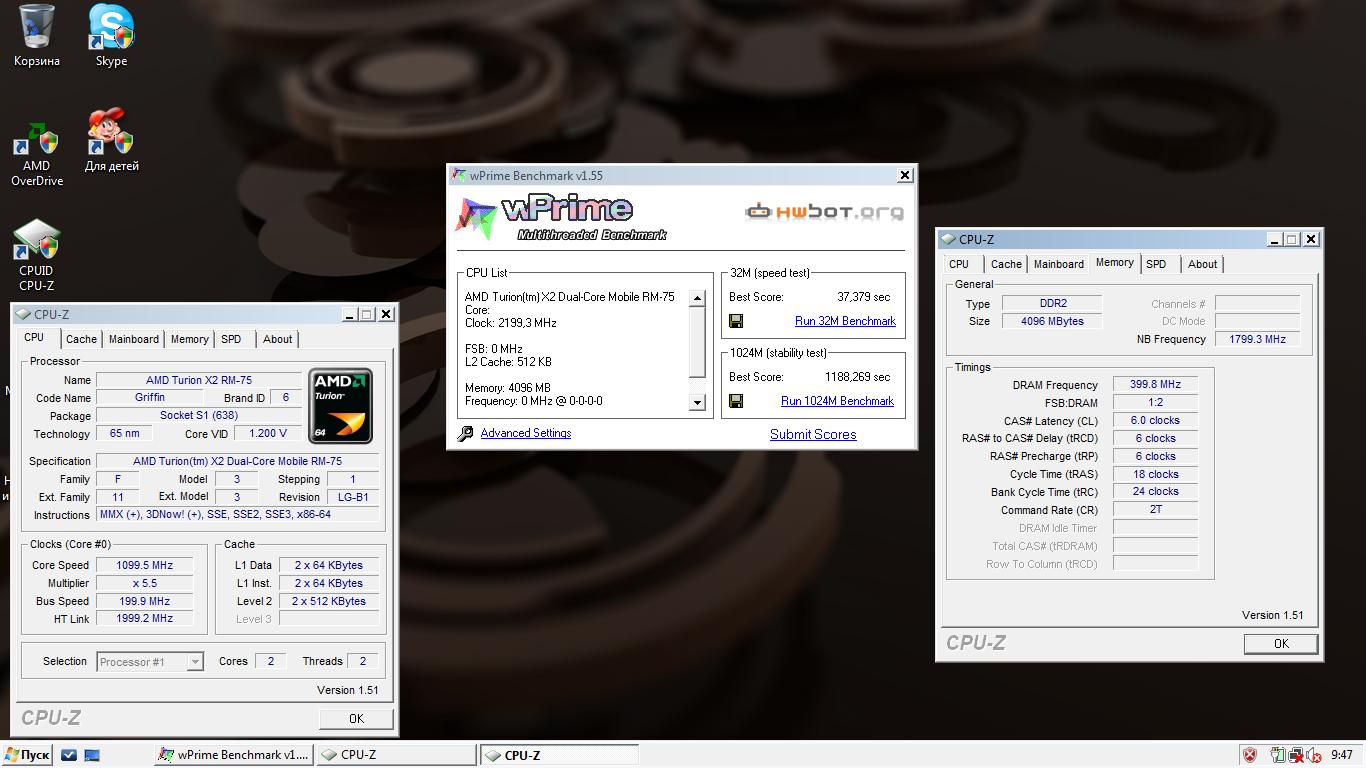Image resolution: width=1366 pixels, height=768 pixels.
Task: Open the About tab in left CPU-Z window
Action: coord(277,339)
